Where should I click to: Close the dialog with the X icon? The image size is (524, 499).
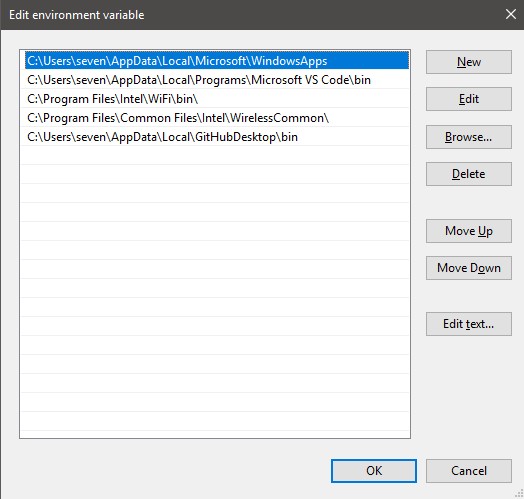511,14
